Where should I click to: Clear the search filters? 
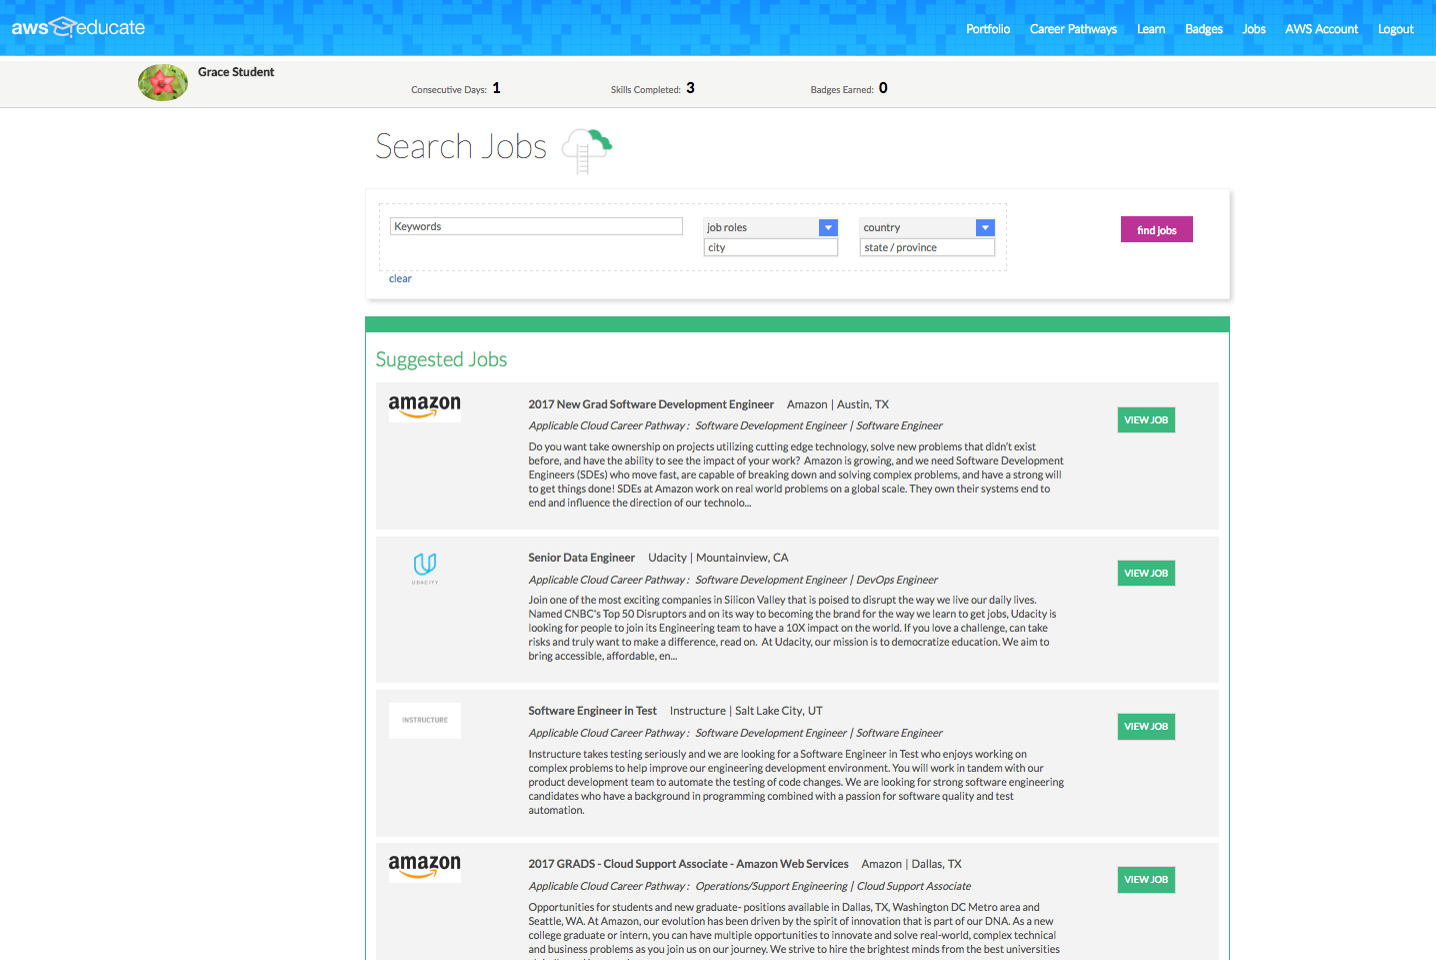click(x=400, y=279)
